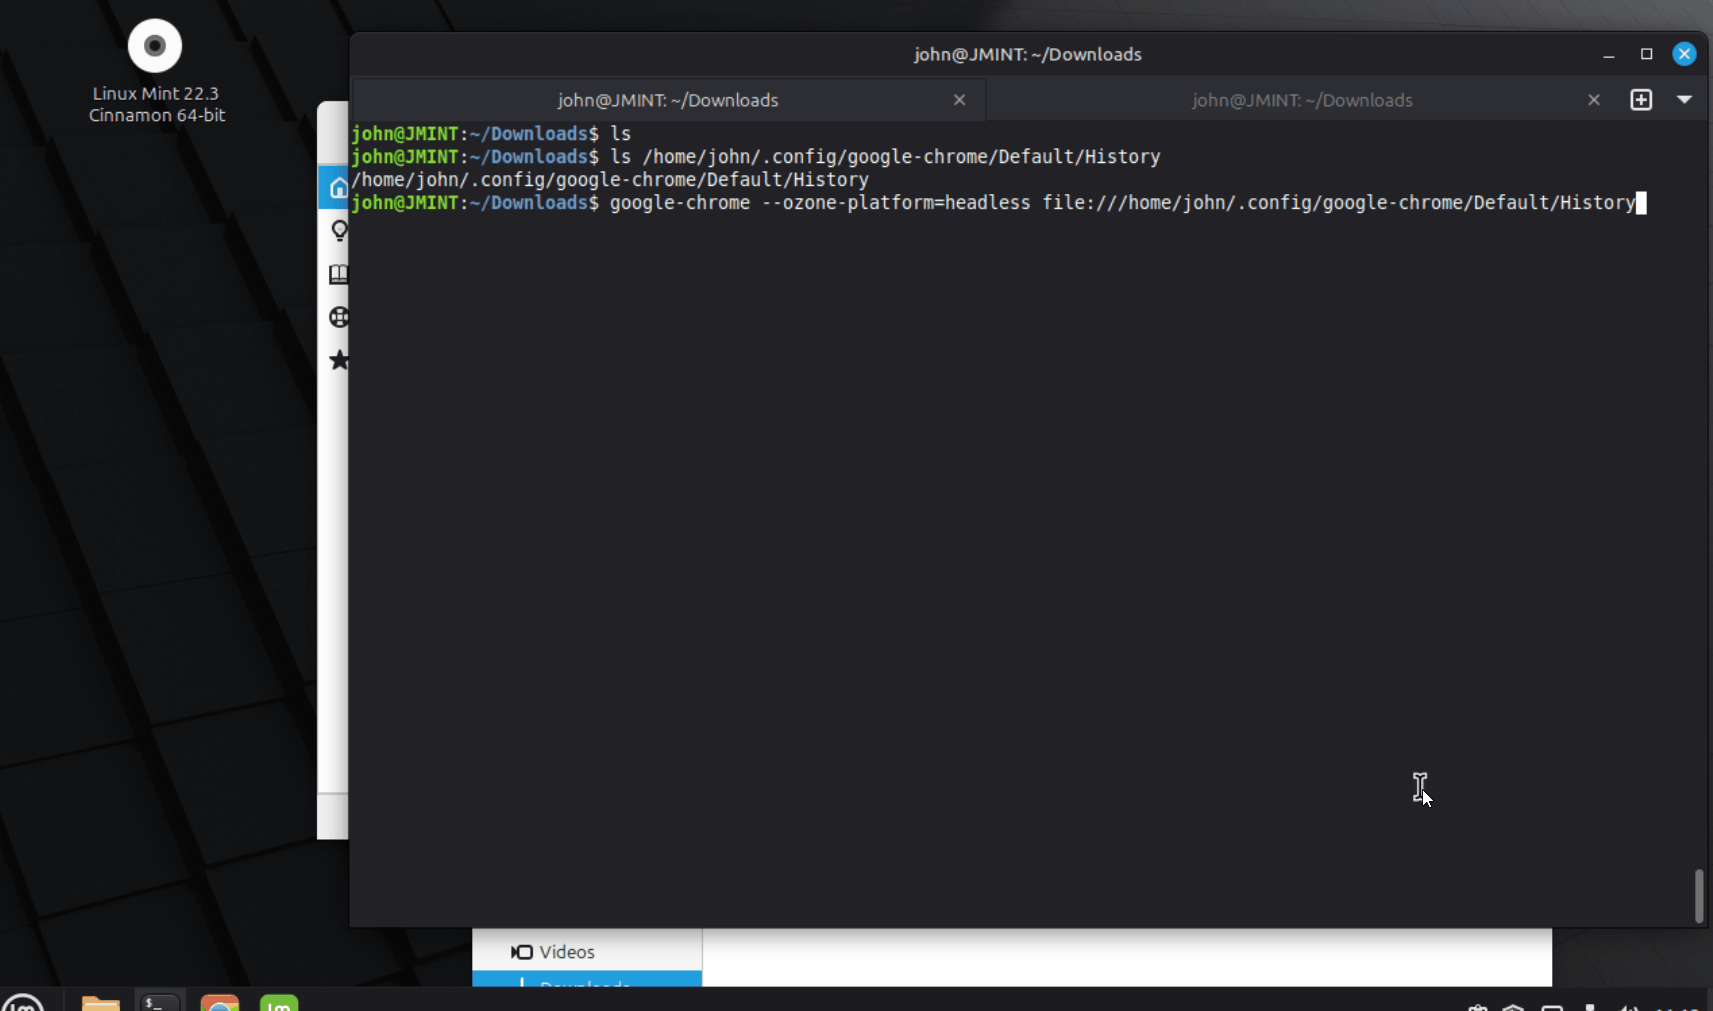Minimize the terminal window

click(x=1608, y=54)
